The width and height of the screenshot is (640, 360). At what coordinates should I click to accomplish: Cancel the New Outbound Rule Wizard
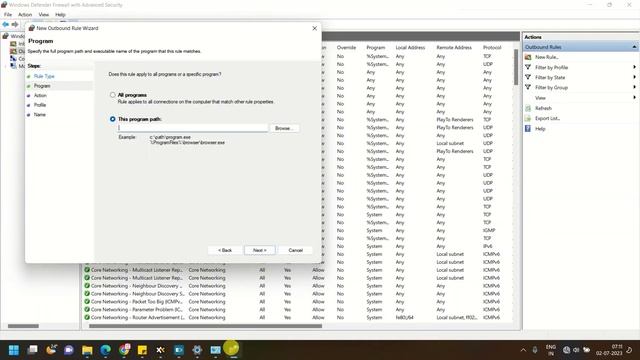(296, 250)
